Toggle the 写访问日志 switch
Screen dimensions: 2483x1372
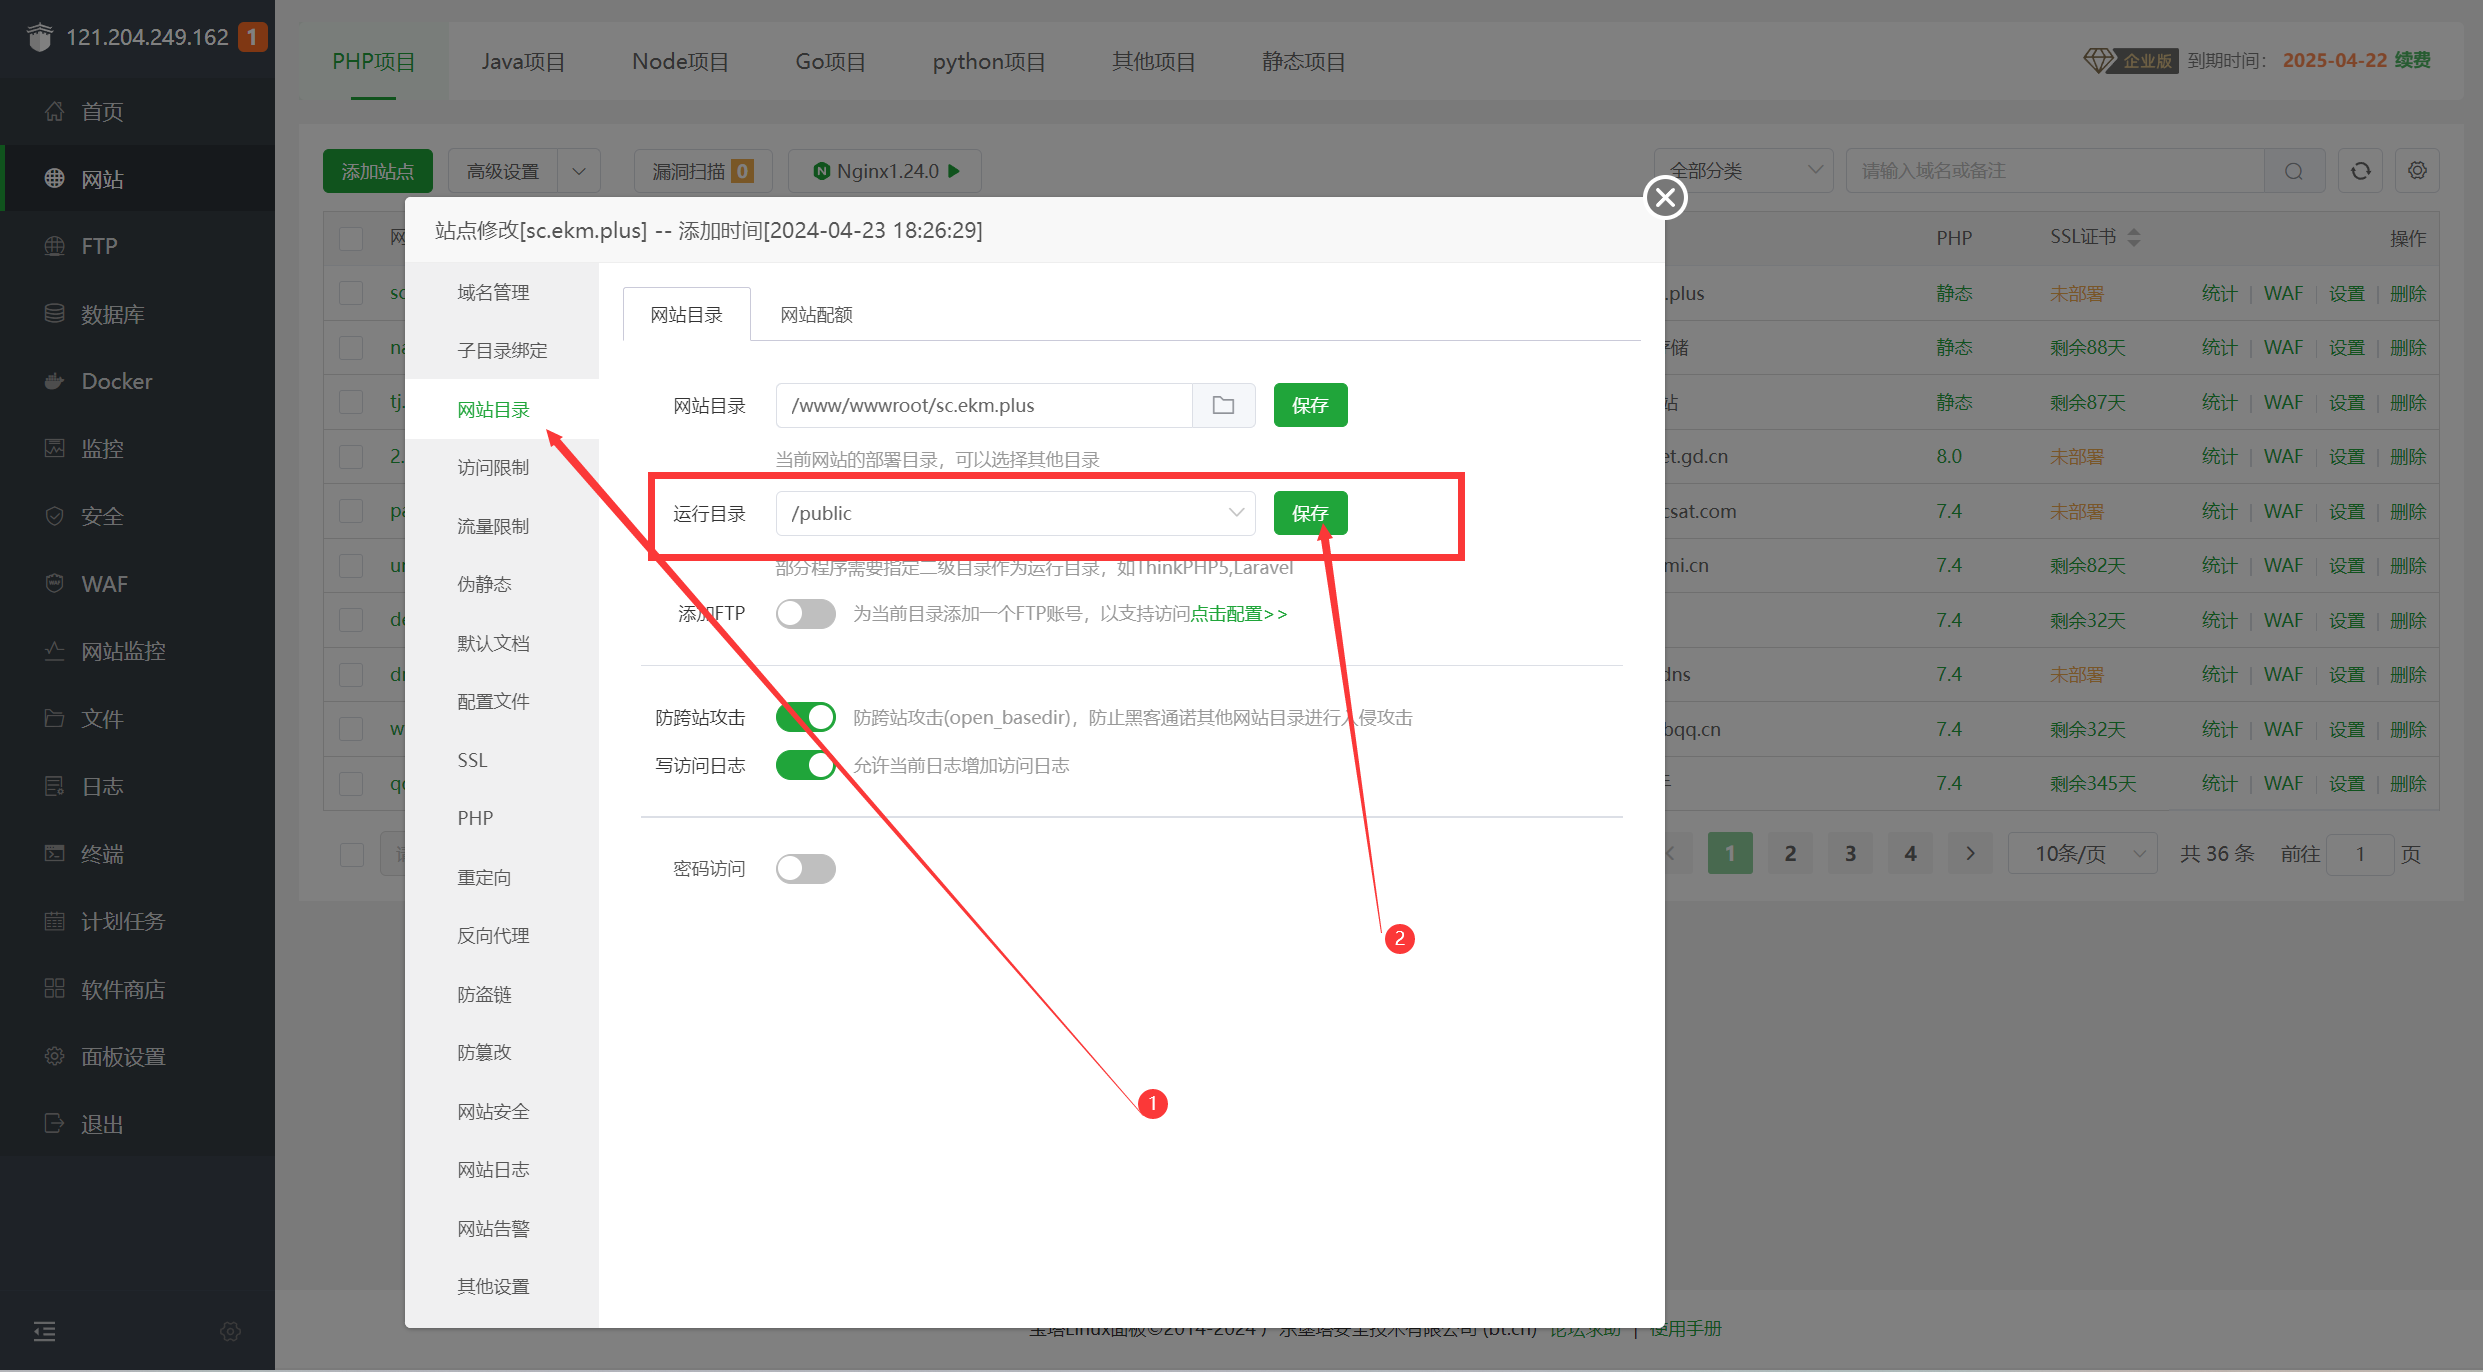tap(805, 765)
